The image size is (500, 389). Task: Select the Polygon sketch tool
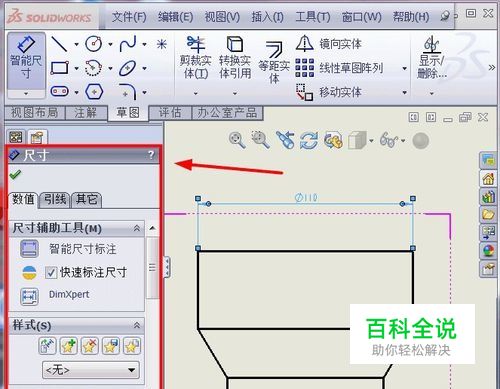[94, 91]
